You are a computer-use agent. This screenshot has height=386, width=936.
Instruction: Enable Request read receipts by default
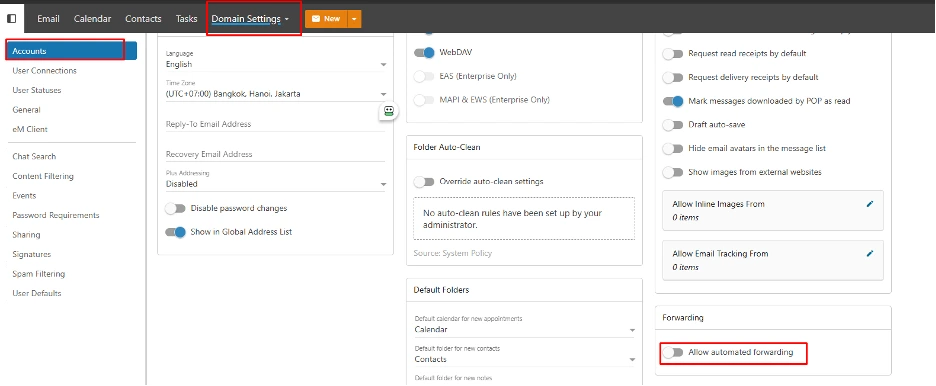click(673, 54)
